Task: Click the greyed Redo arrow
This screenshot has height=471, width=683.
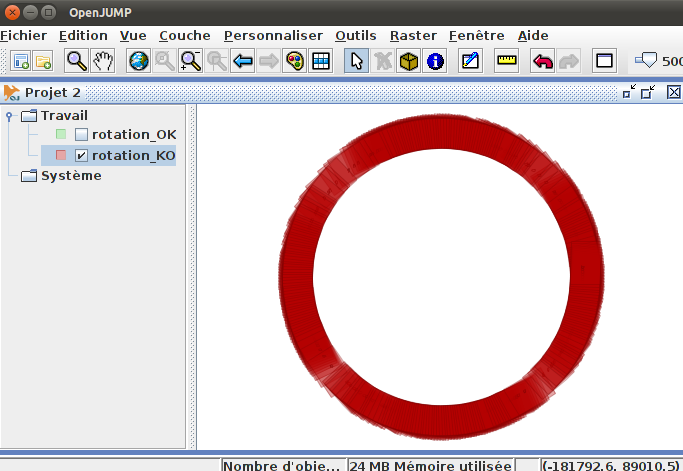Action: click(x=568, y=61)
